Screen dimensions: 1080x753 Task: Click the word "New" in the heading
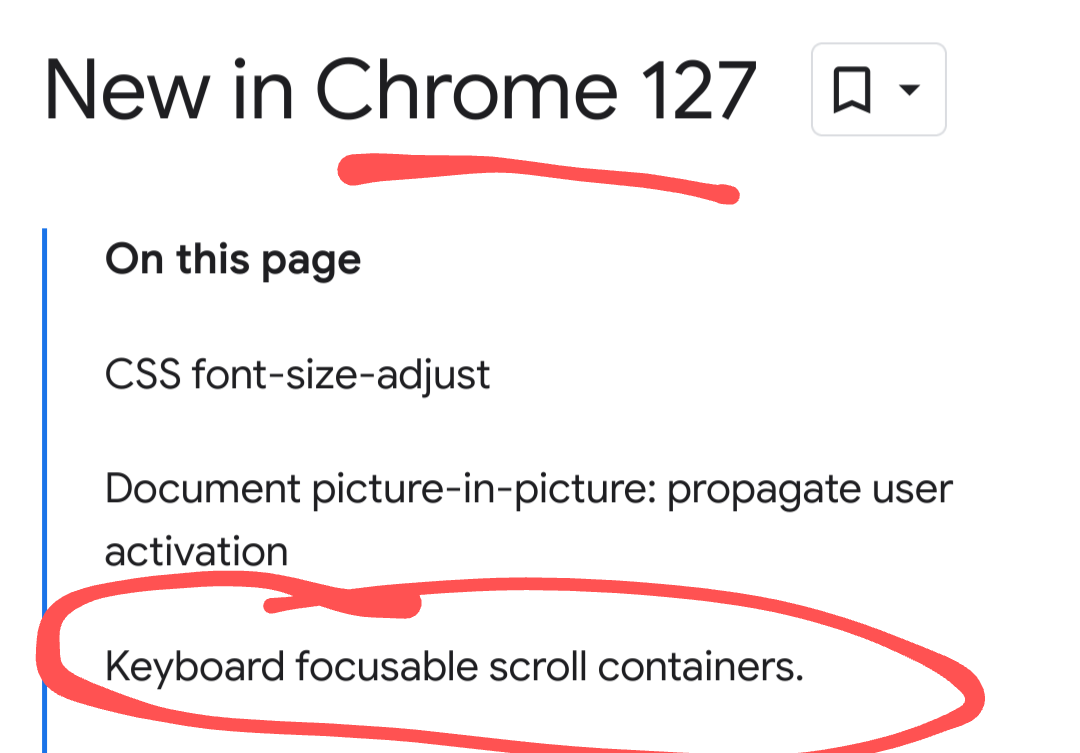tap(127, 92)
